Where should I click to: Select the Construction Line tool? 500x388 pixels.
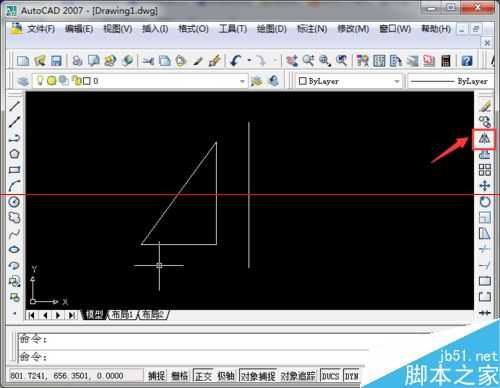pos(14,122)
